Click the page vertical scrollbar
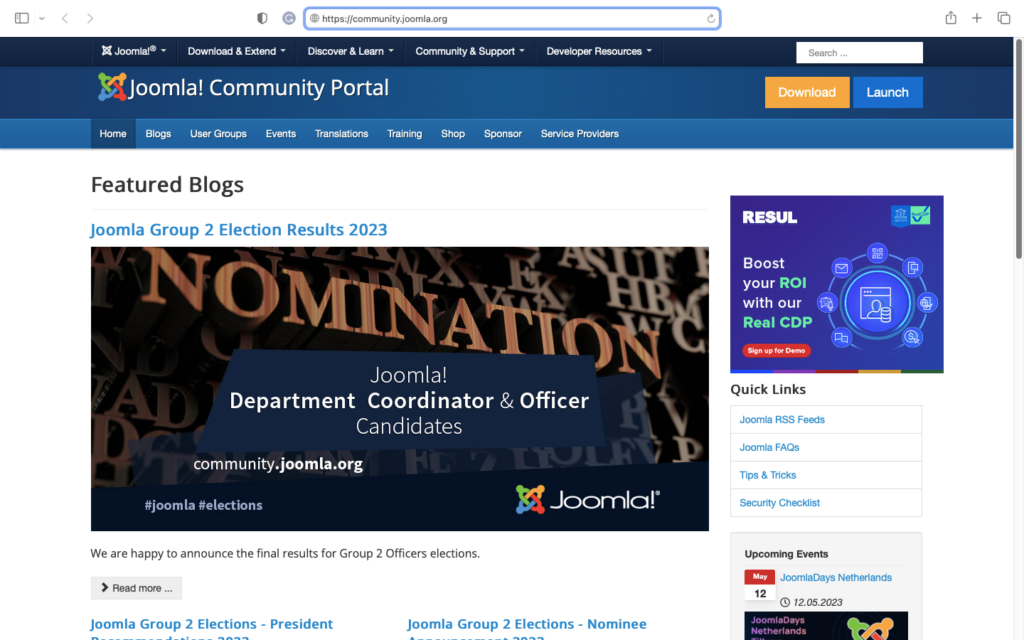Viewport: 1024px width, 640px height. [1018, 149]
